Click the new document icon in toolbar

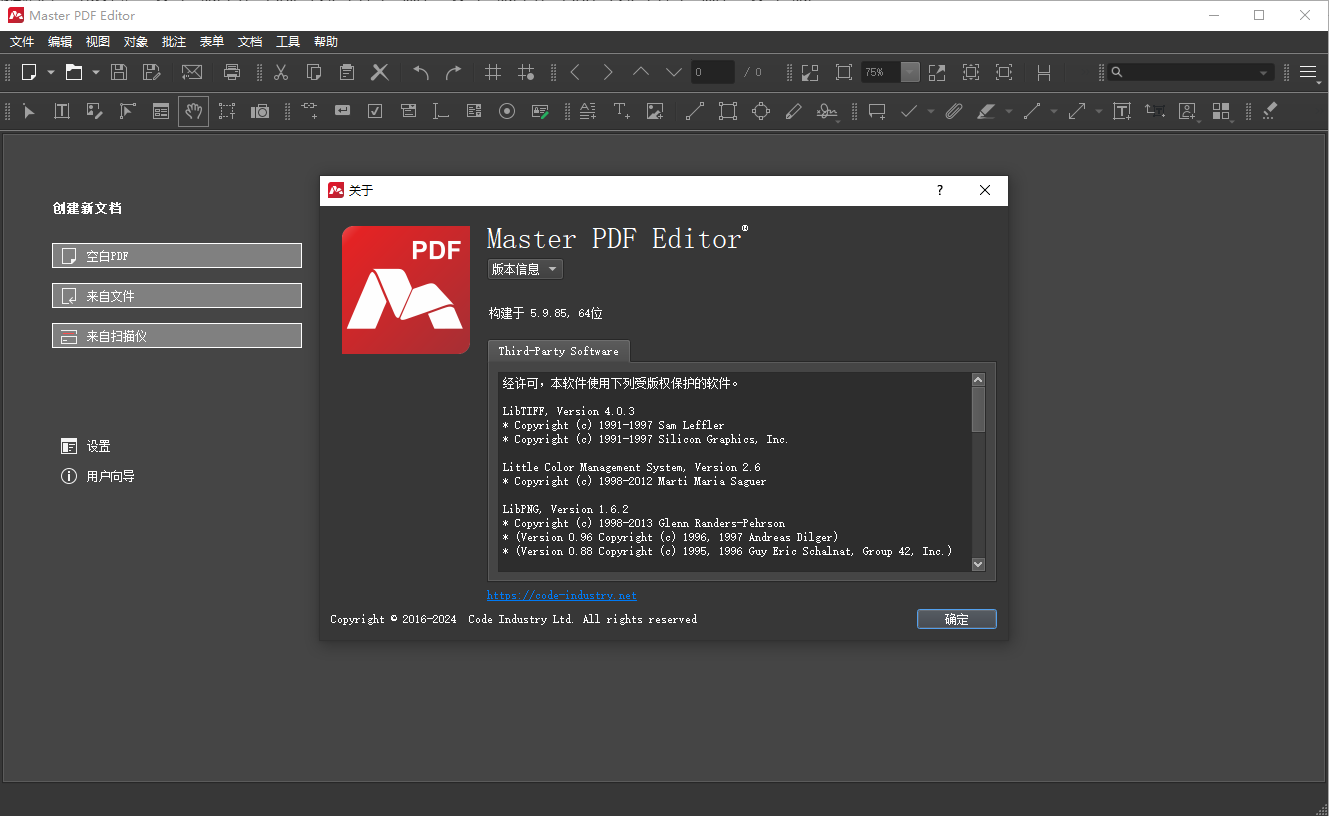(29, 72)
